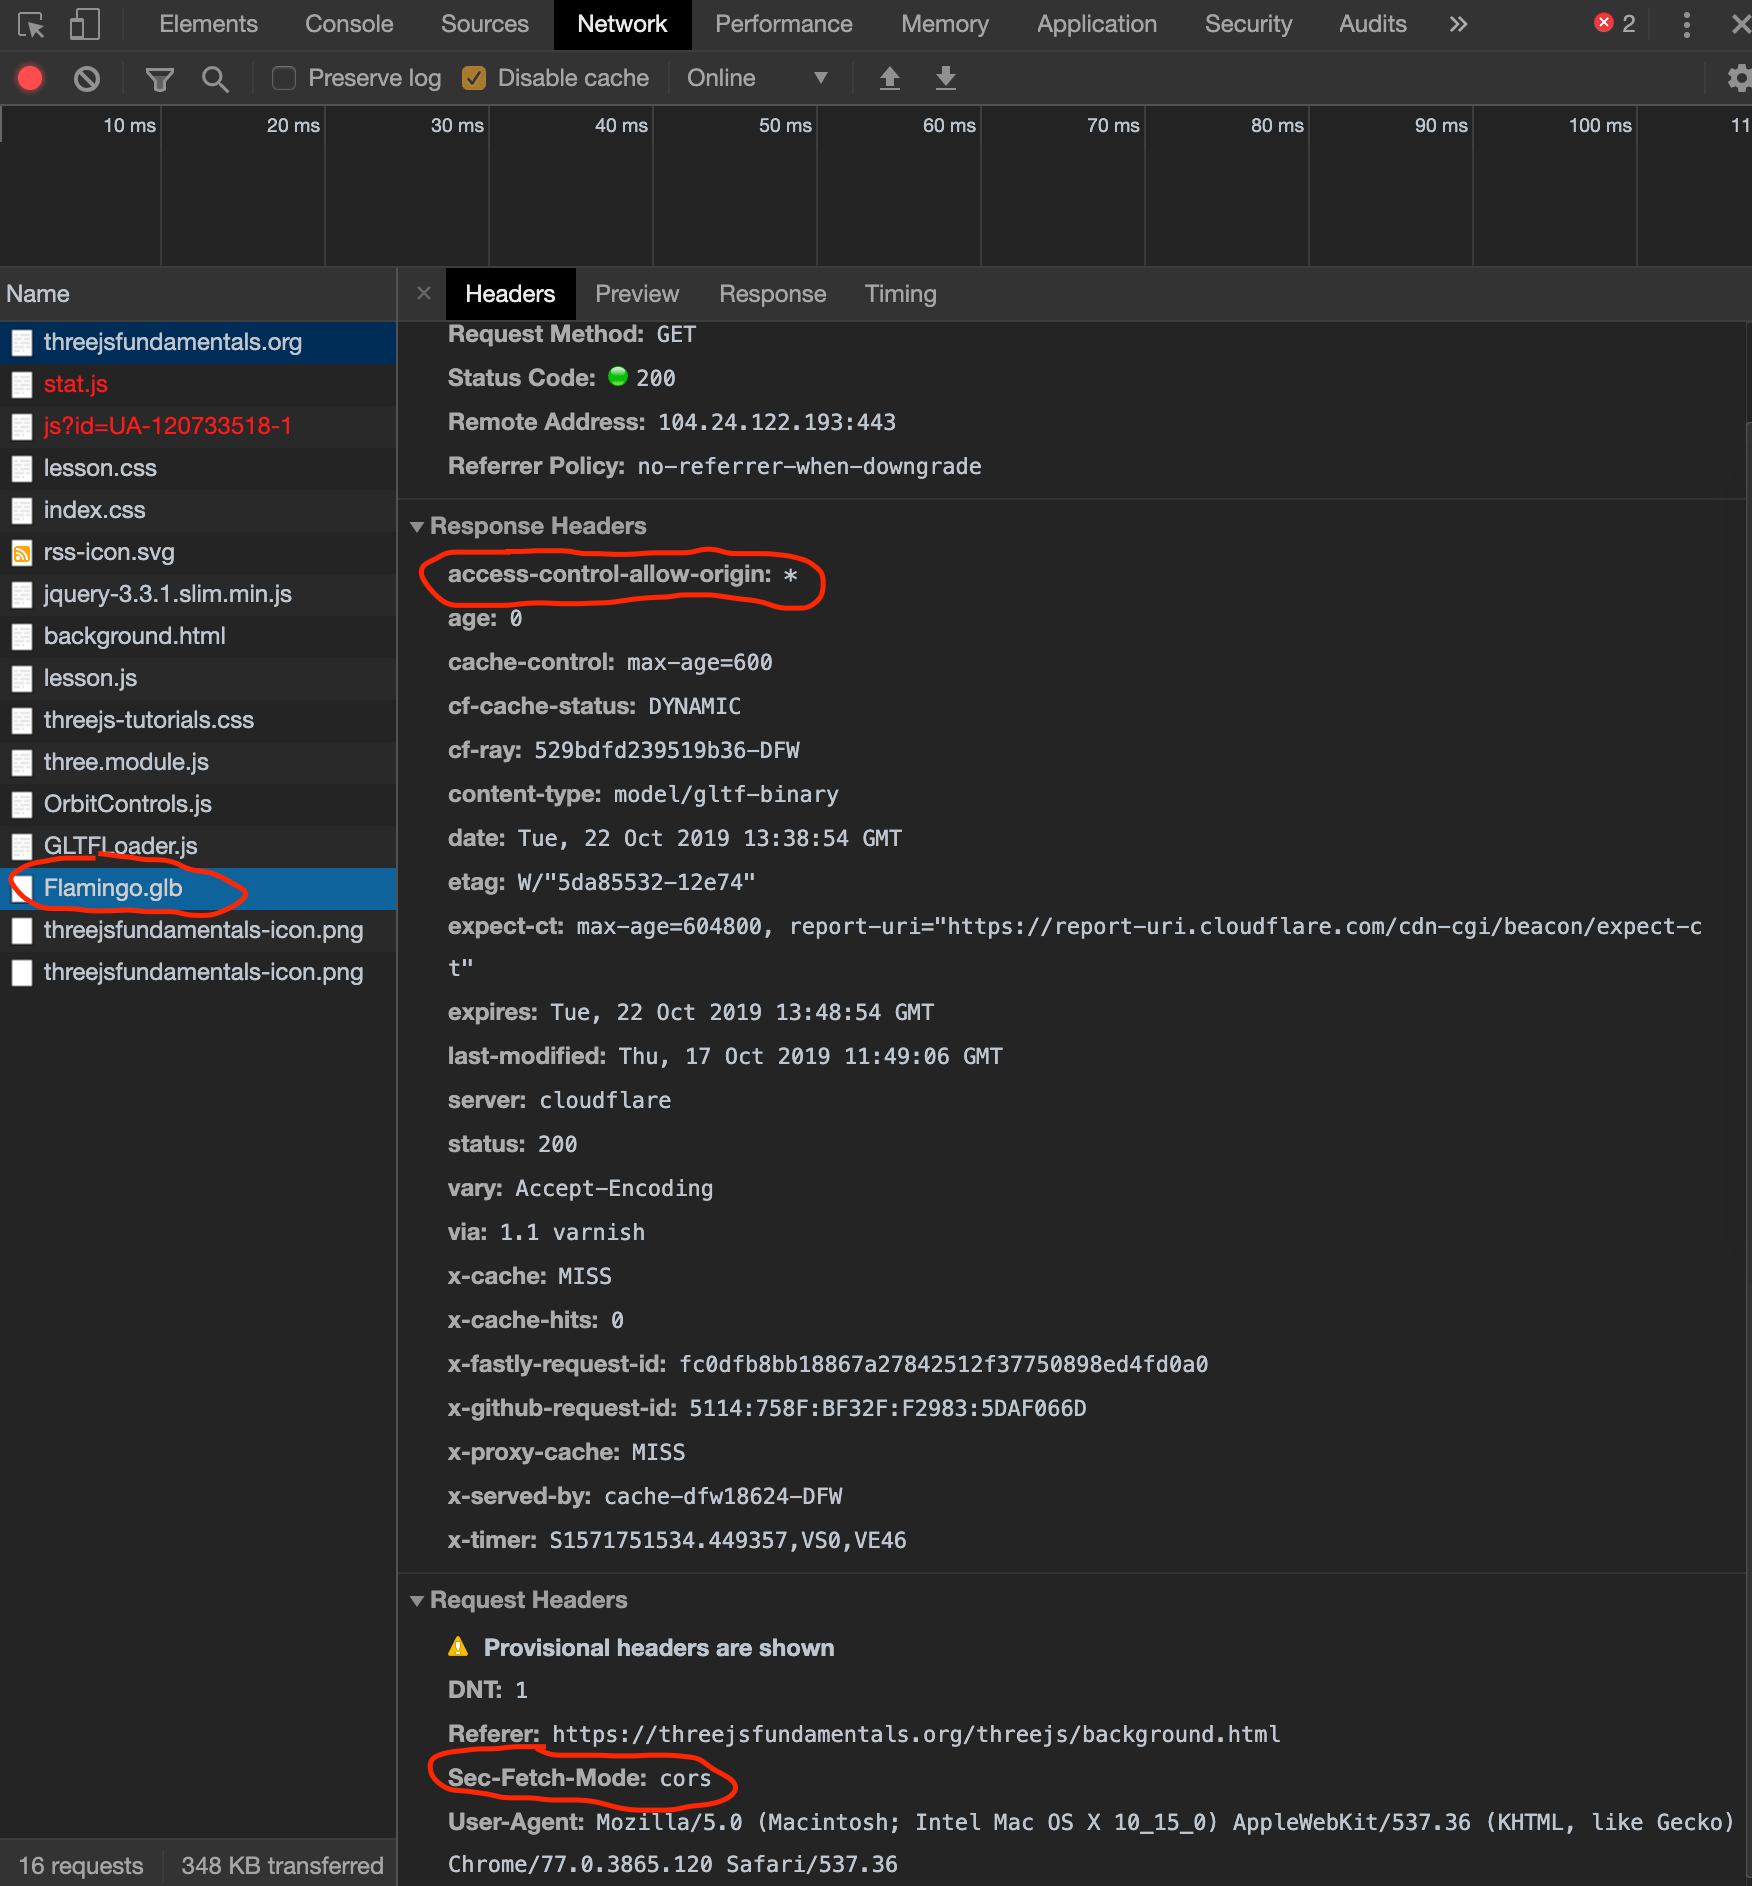Start recording network log
Viewport: 1752px width, 1886px height.
coord(29,77)
